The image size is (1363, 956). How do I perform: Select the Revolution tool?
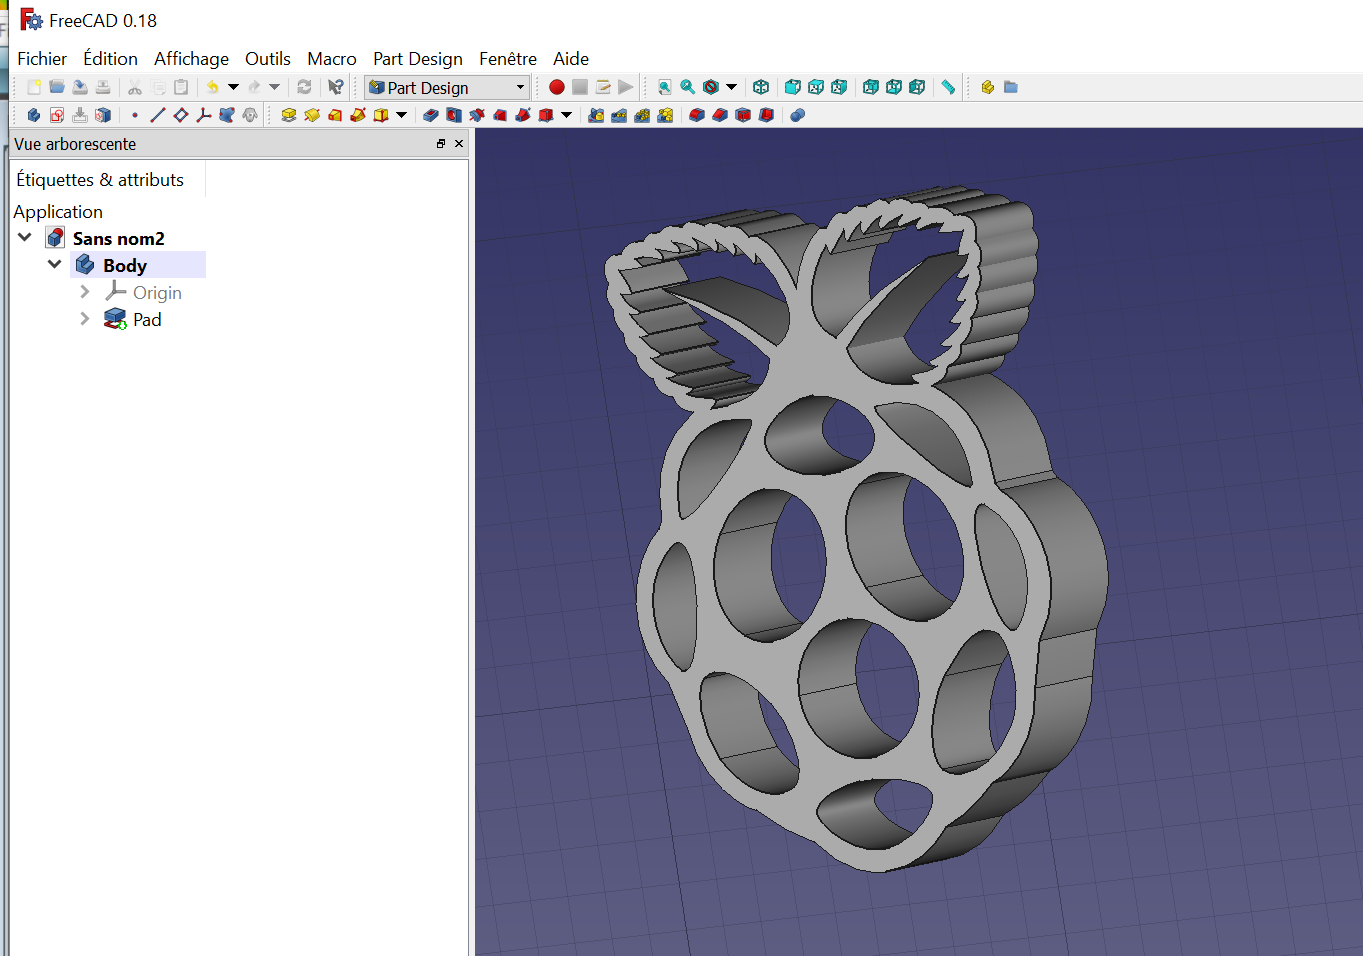click(312, 115)
